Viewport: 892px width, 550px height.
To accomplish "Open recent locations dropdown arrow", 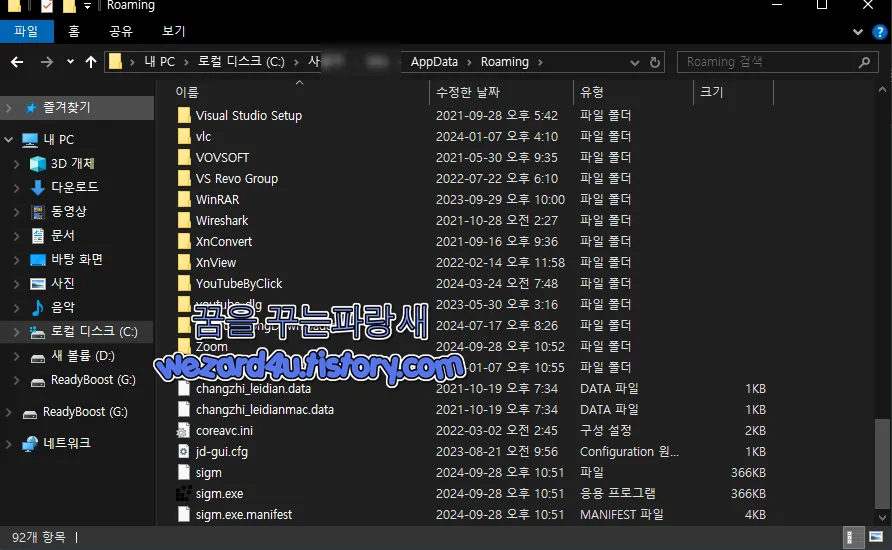I will (x=70, y=61).
